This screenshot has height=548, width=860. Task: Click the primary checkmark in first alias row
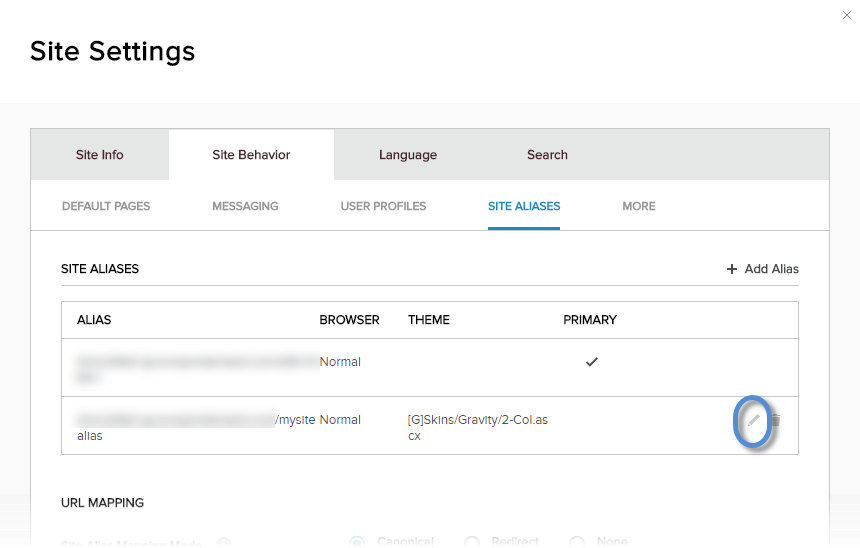click(x=591, y=362)
